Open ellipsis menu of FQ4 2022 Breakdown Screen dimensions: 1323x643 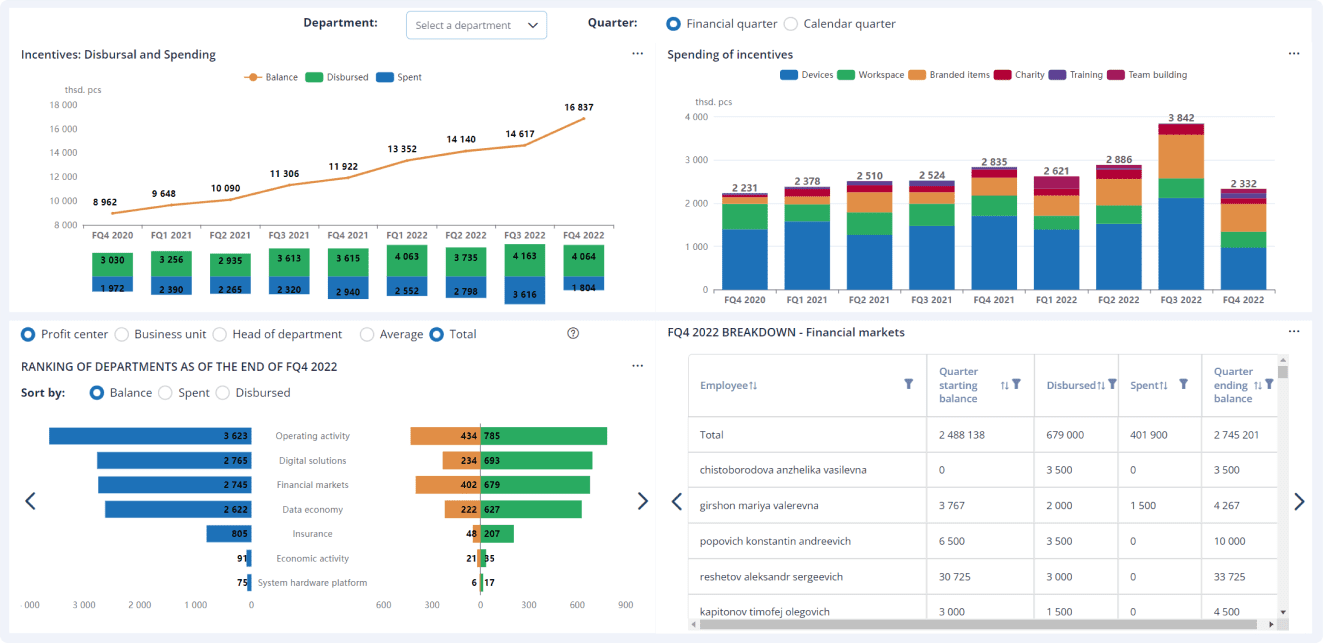(1294, 332)
